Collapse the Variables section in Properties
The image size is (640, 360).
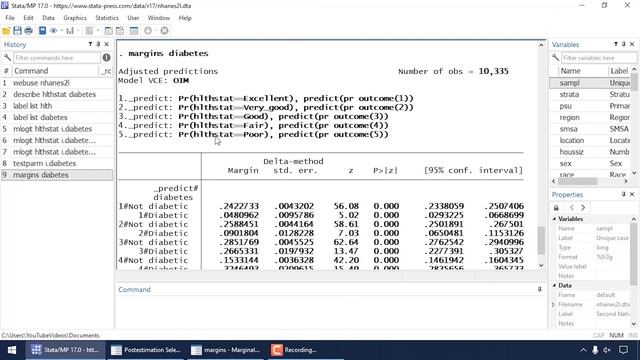click(x=554, y=219)
